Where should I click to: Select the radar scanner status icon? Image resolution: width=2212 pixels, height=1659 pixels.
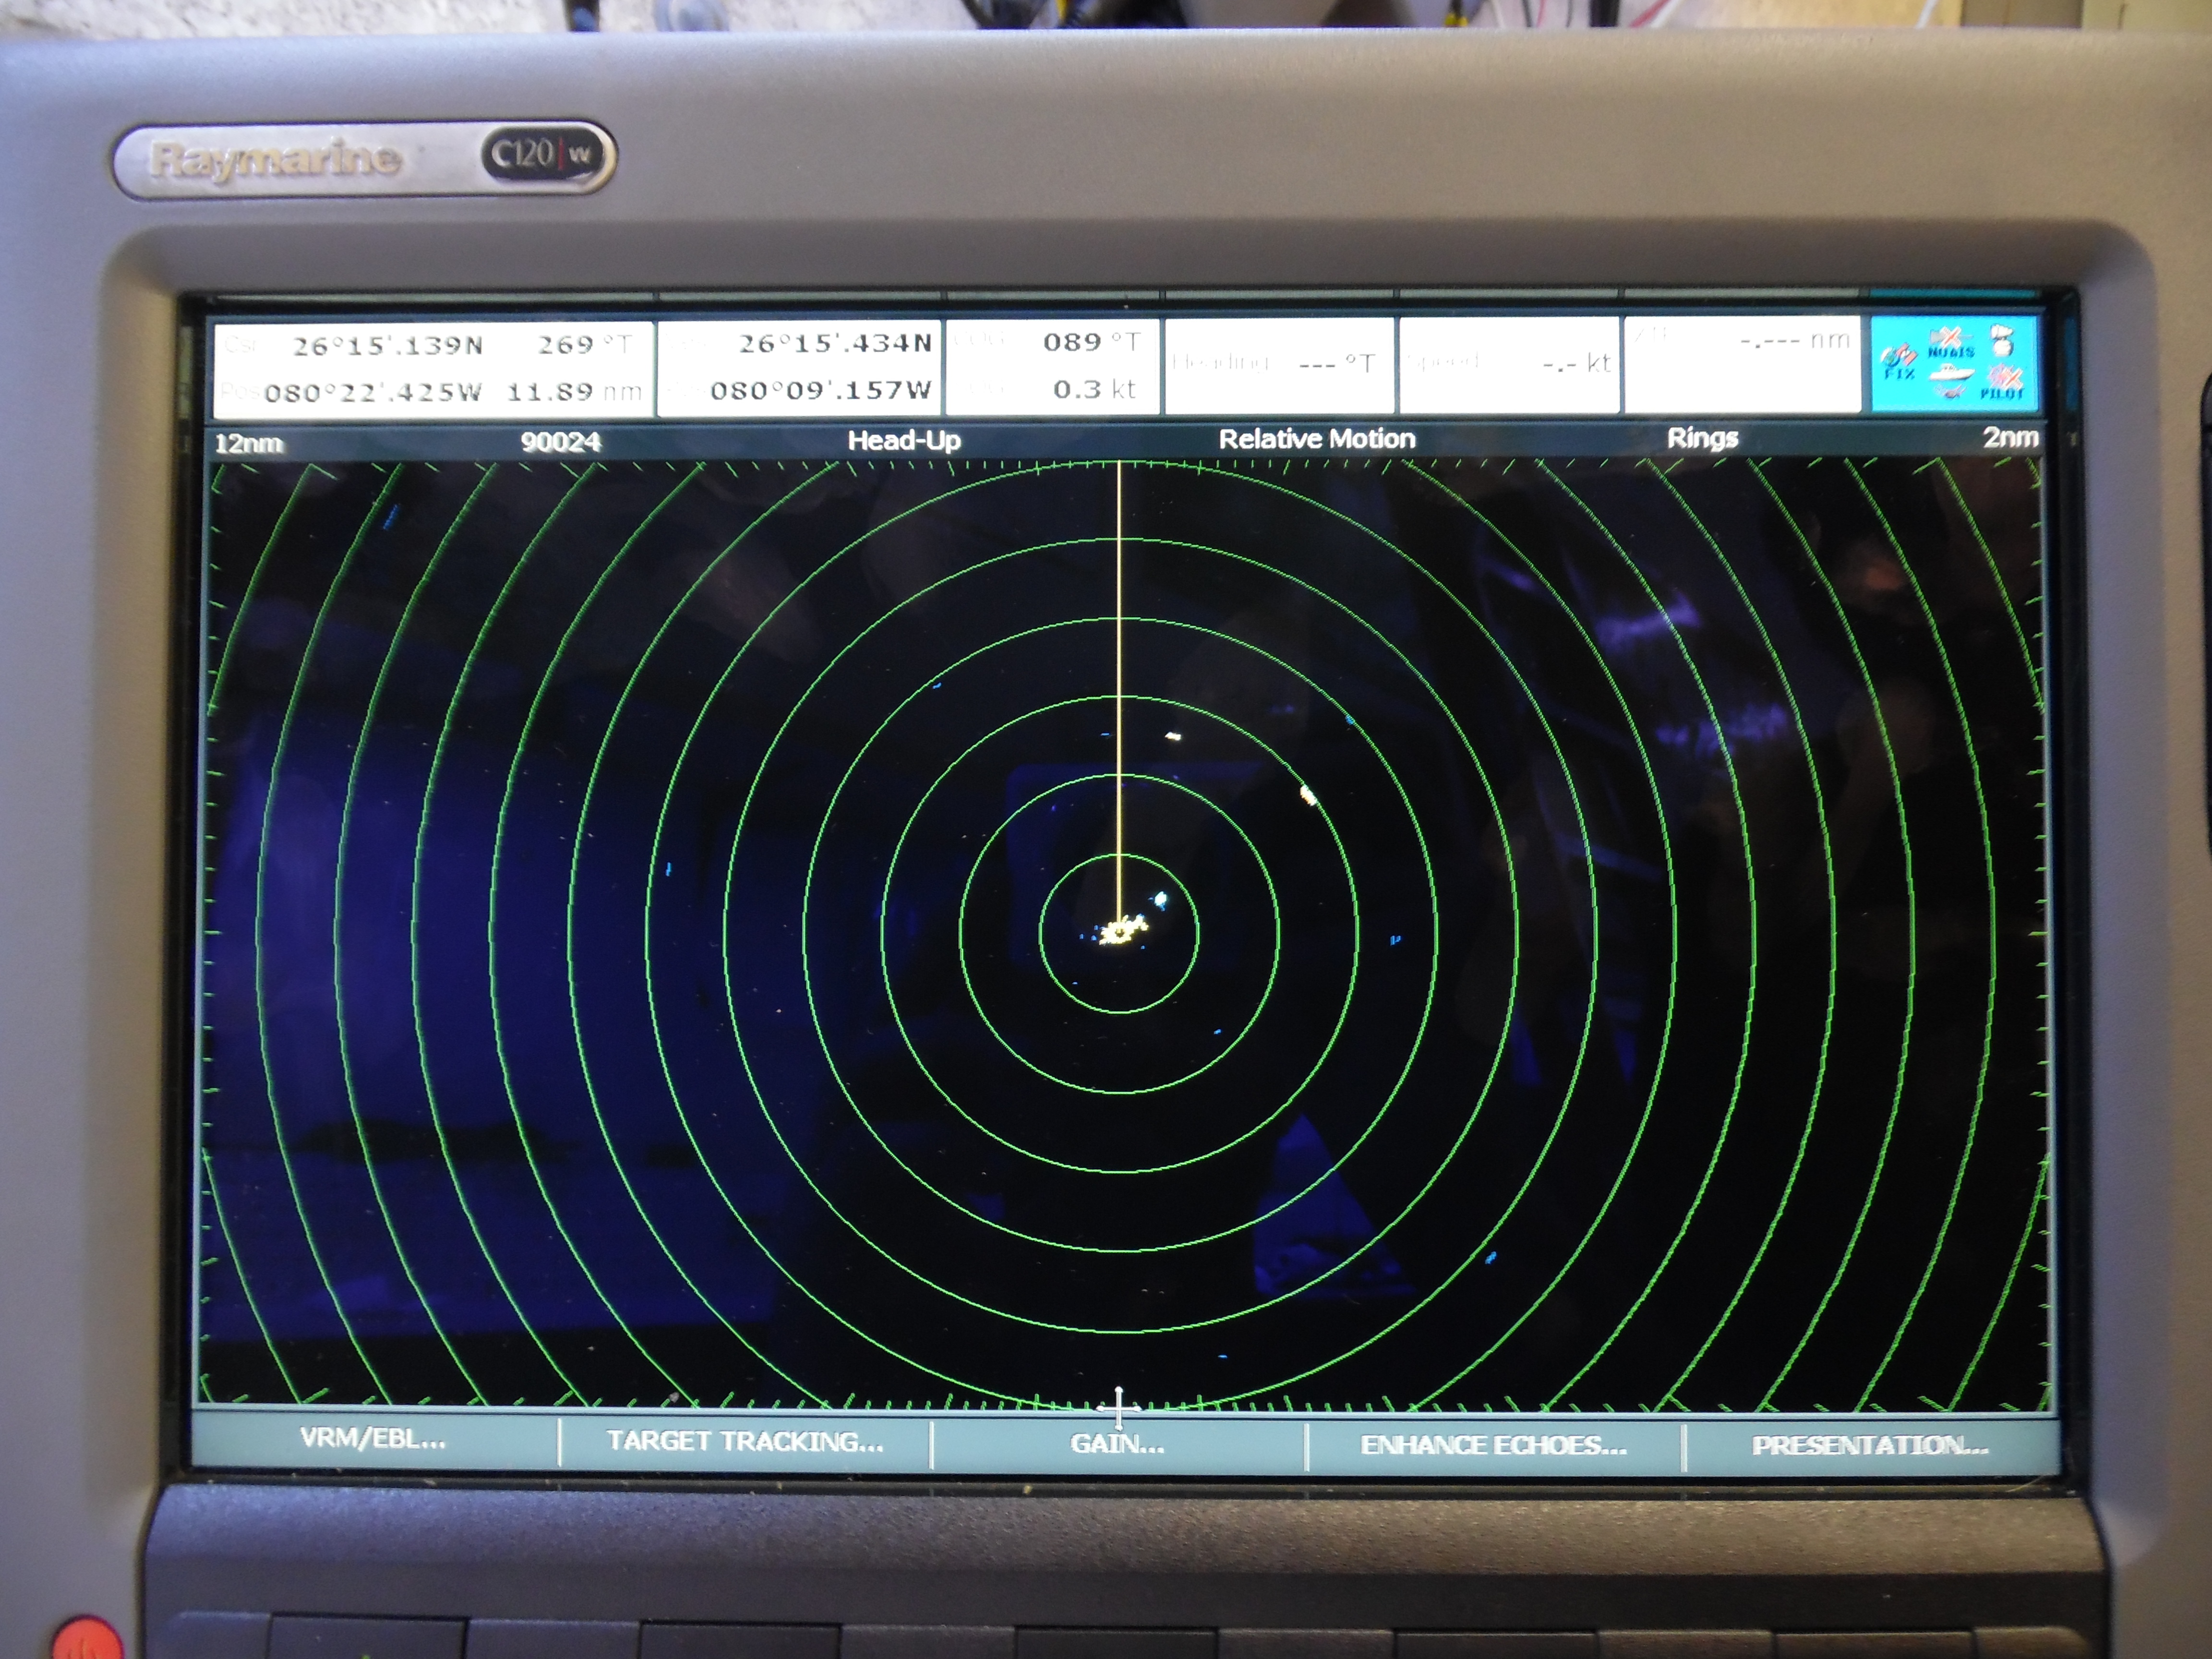[x=2003, y=341]
